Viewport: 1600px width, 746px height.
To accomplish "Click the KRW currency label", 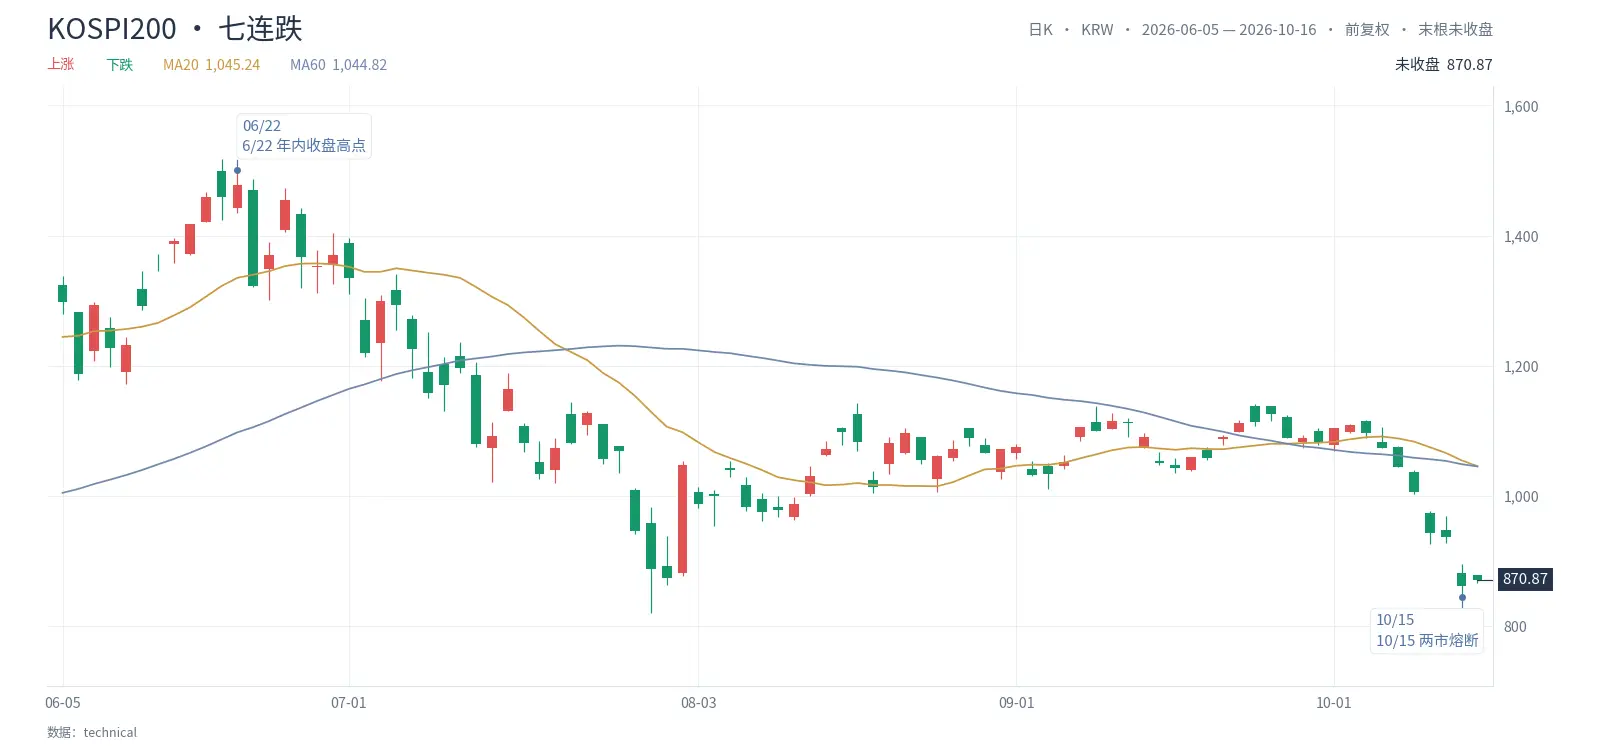I will (x=1097, y=30).
